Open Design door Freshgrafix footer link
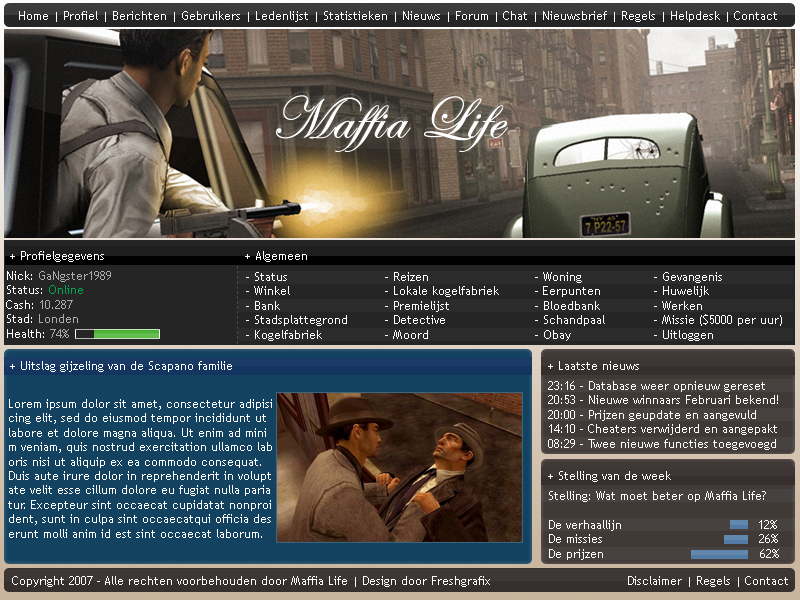Screen dimensions: 800x600 [426, 581]
